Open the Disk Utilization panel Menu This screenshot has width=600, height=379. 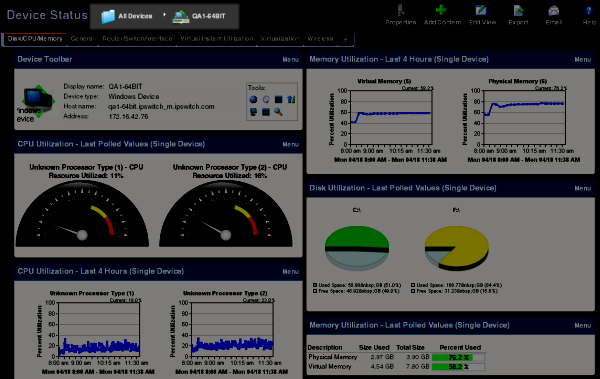tap(582, 188)
